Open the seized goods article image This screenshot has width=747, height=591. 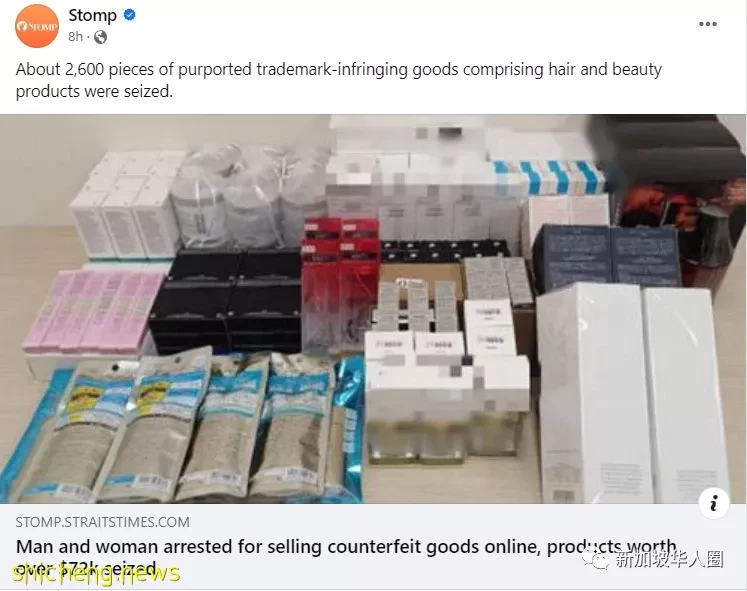click(373, 309)
